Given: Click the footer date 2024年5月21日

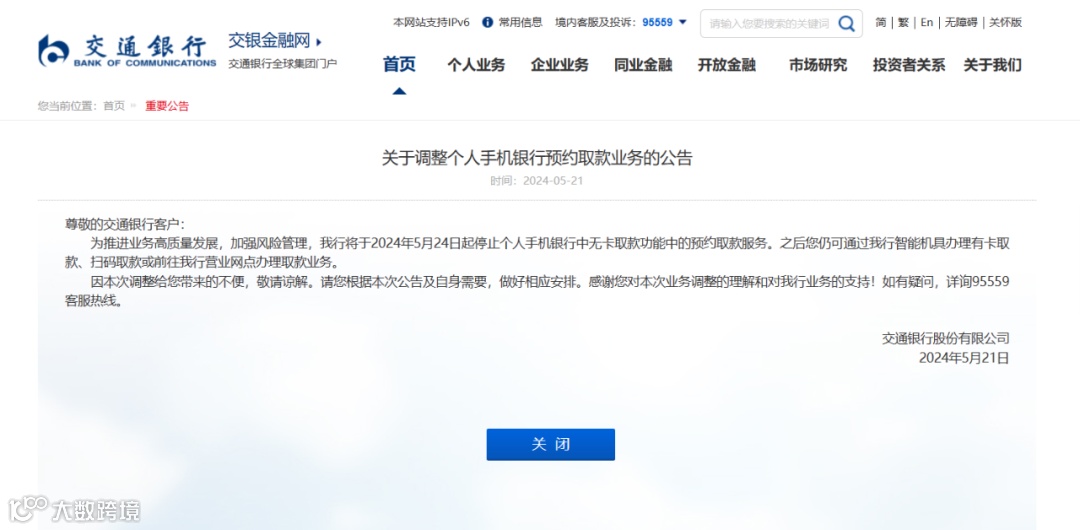Looking at the screenshot, I should (x=964, y=358).
